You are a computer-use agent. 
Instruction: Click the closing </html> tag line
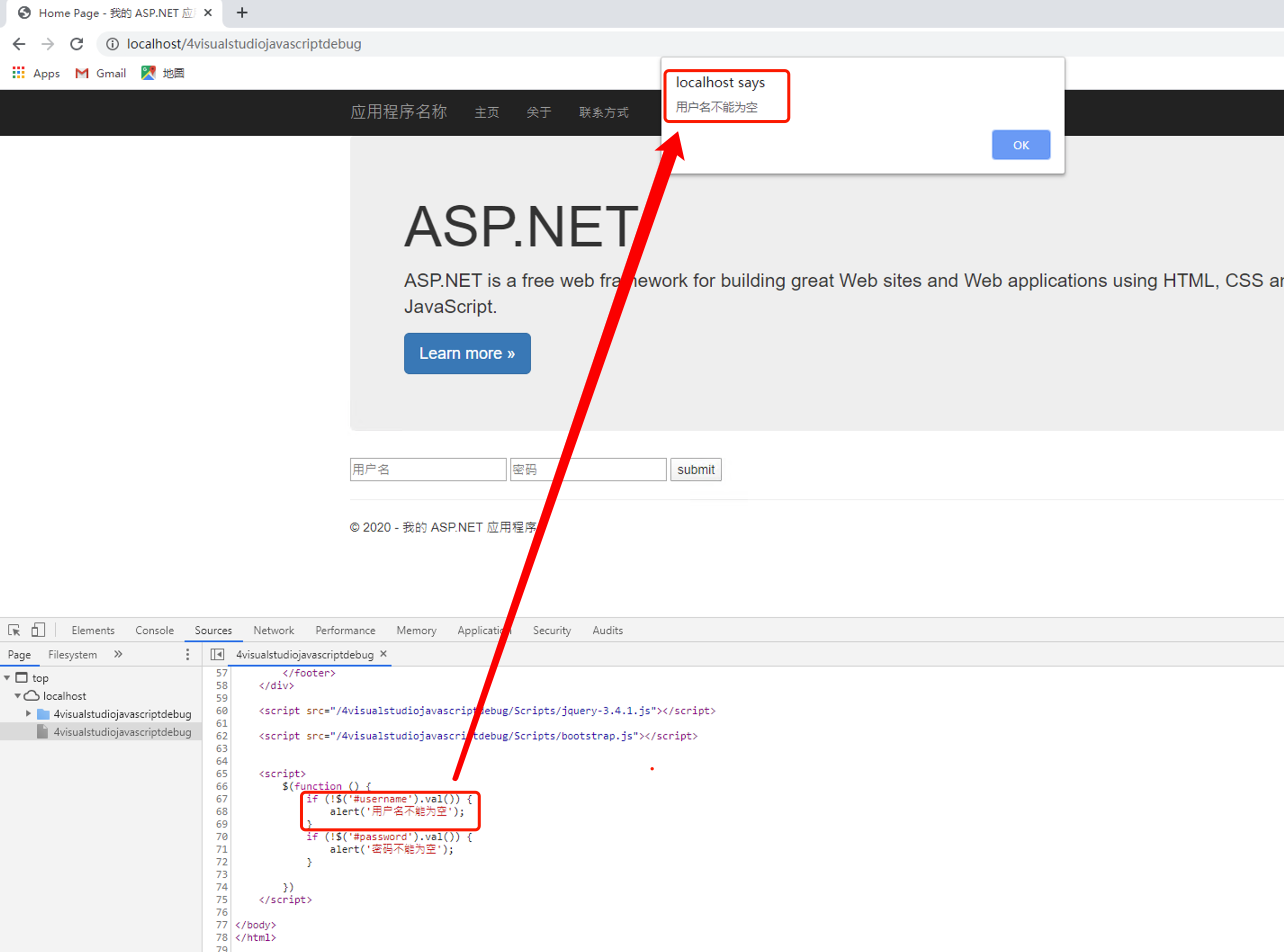(x=255, y=937)
